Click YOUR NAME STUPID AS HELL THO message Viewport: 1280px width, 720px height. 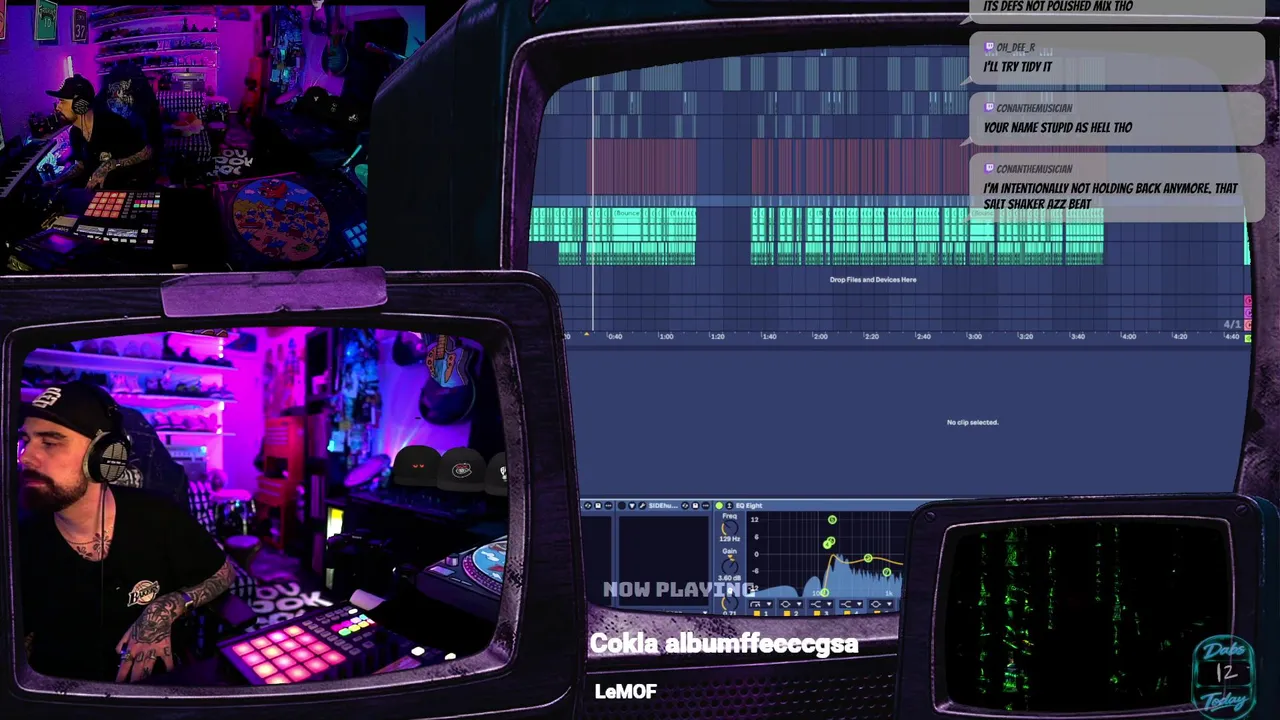pyautogui.click(x=1058, y=128)
